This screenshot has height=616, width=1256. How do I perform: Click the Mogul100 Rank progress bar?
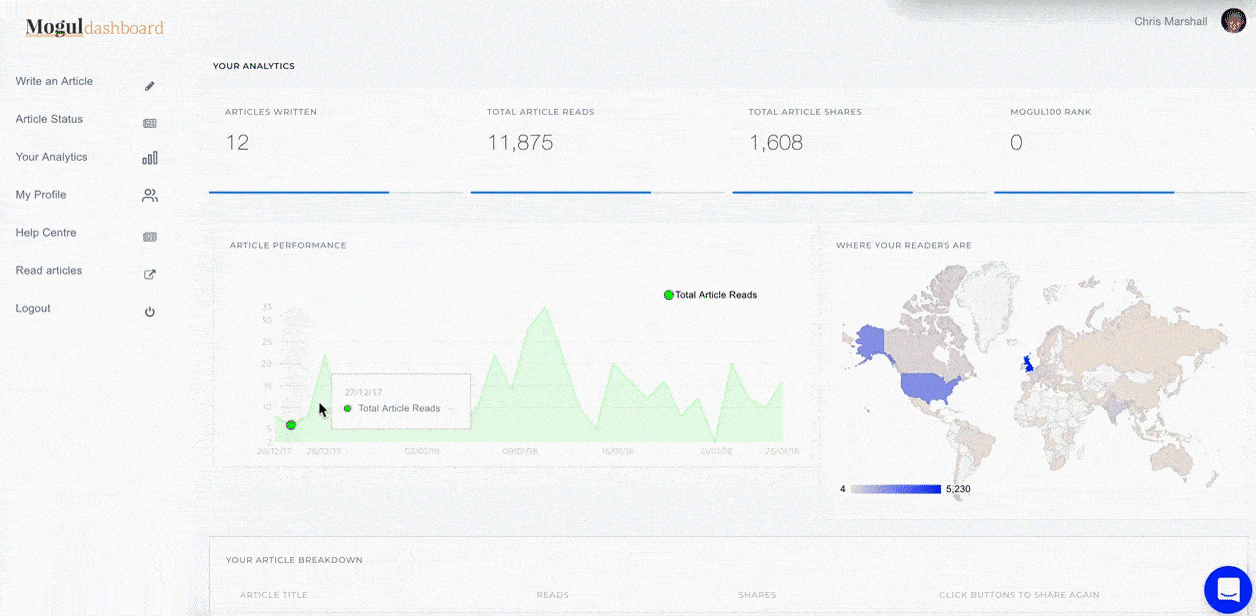click(1122, 192)
